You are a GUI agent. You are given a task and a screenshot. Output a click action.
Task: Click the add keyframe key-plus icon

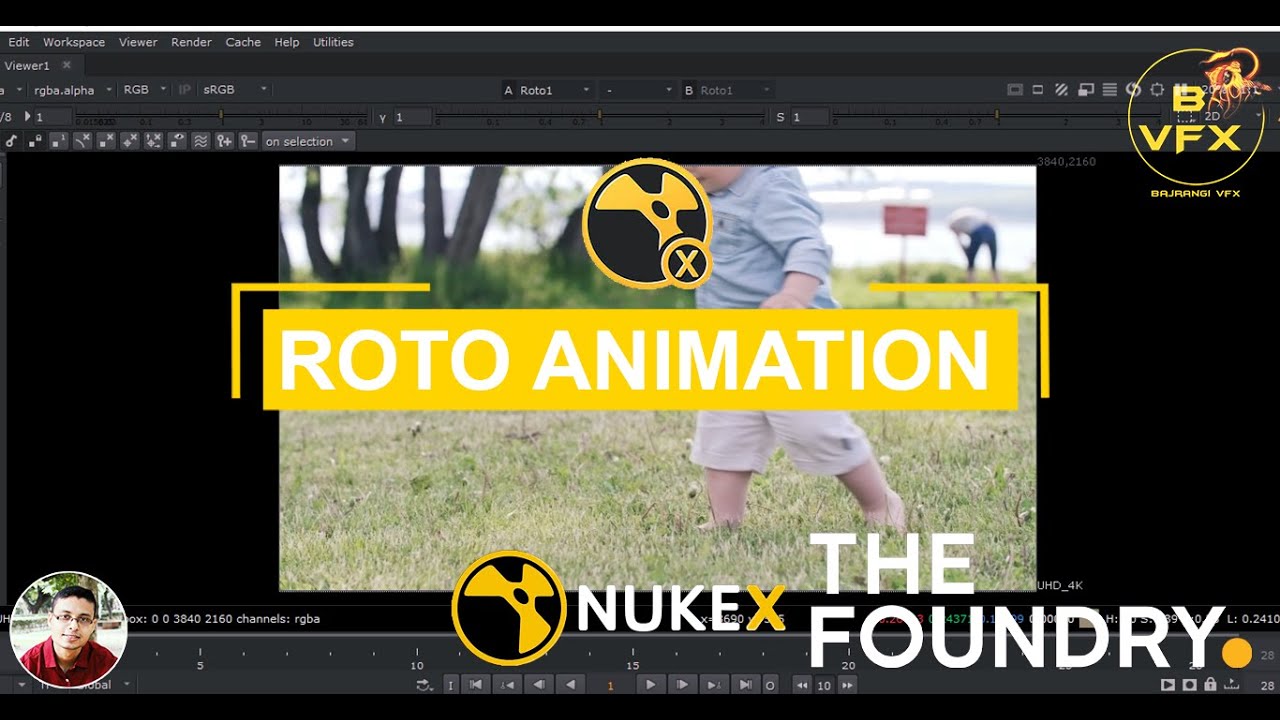click(224, 141)
